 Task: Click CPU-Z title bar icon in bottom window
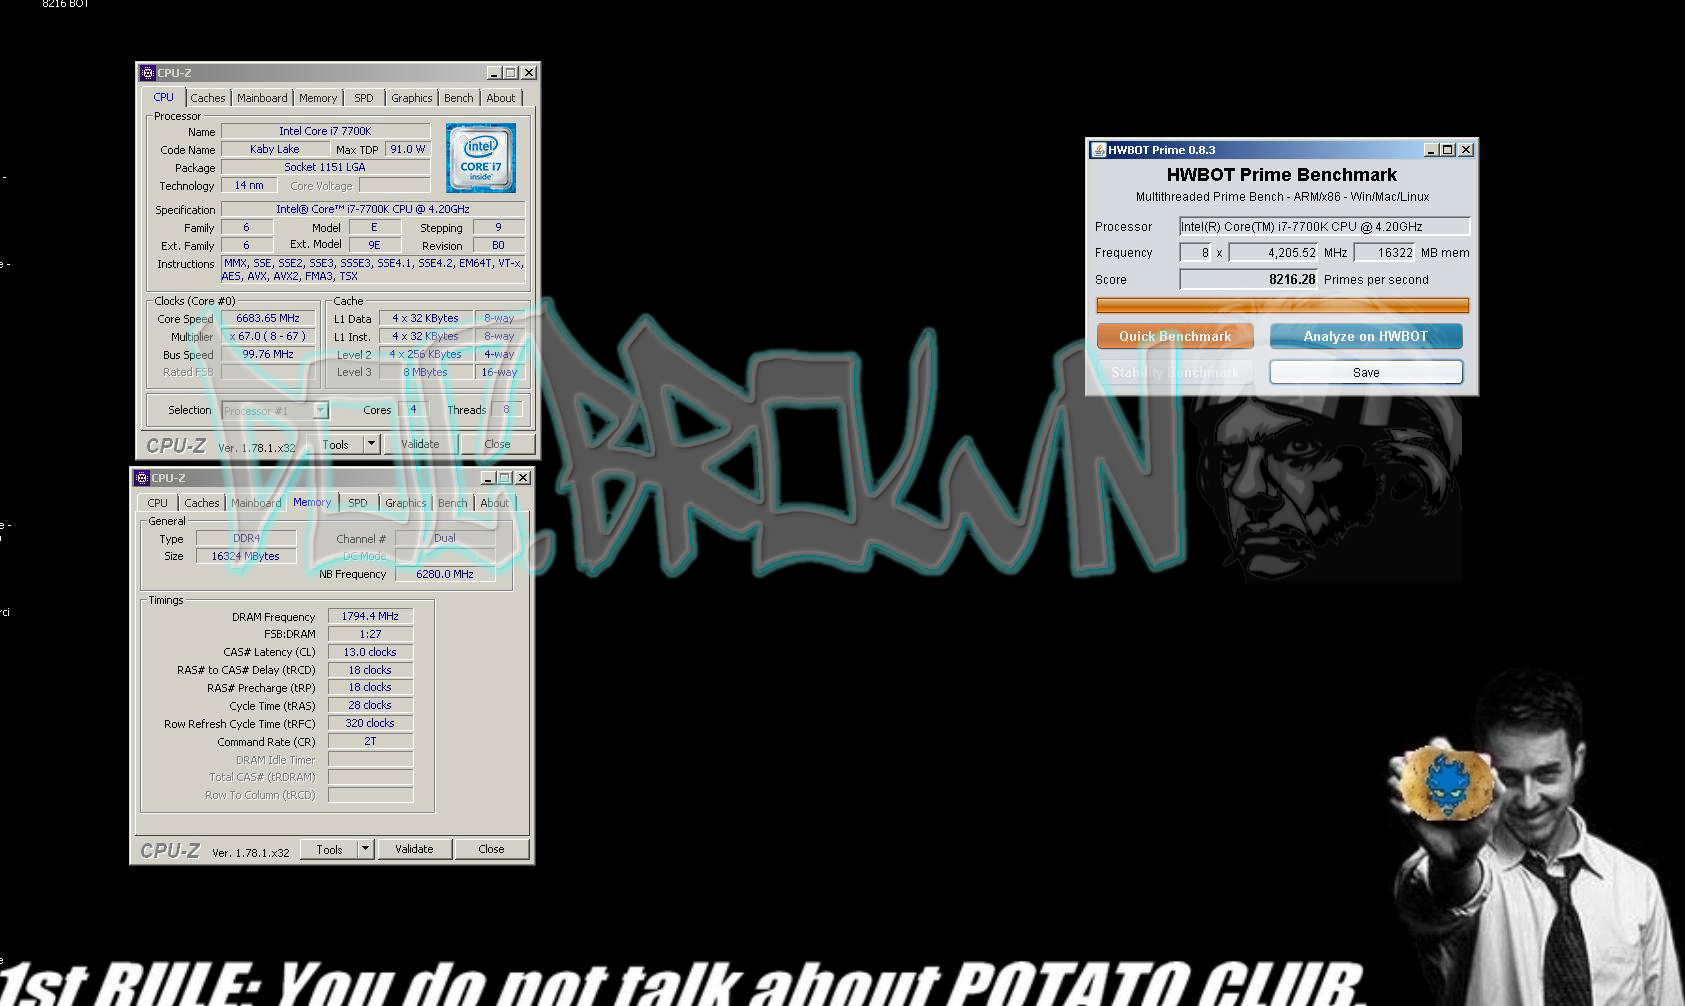tap(142, 478)
